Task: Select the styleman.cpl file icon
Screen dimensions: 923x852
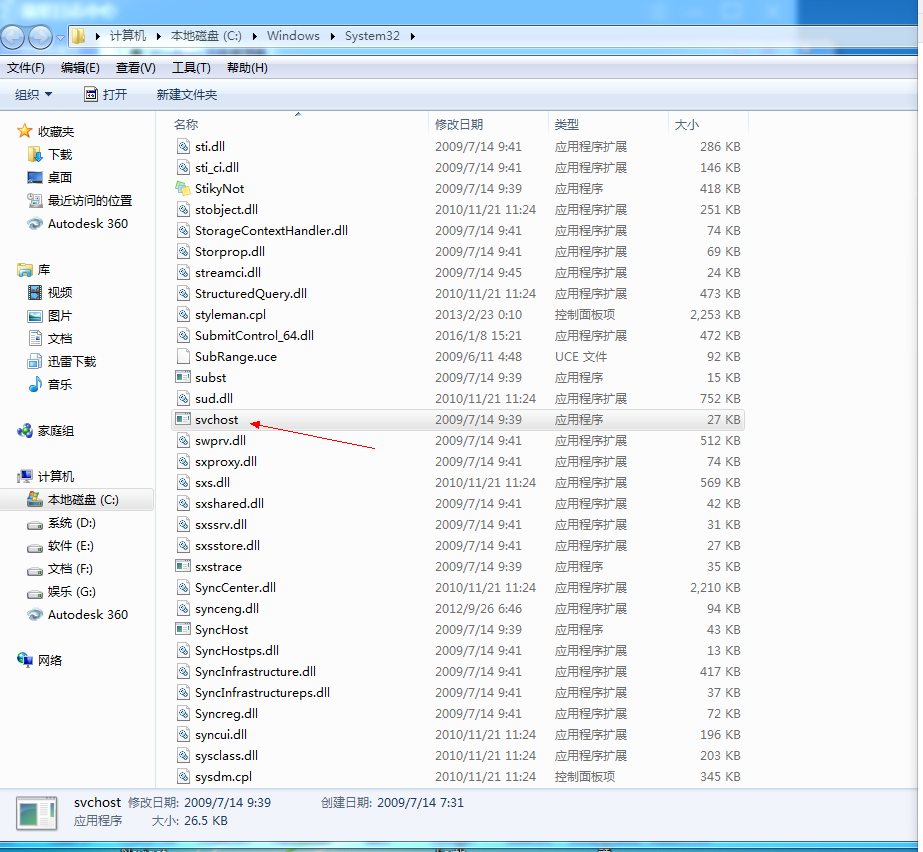Action: (x=183, y=314)
